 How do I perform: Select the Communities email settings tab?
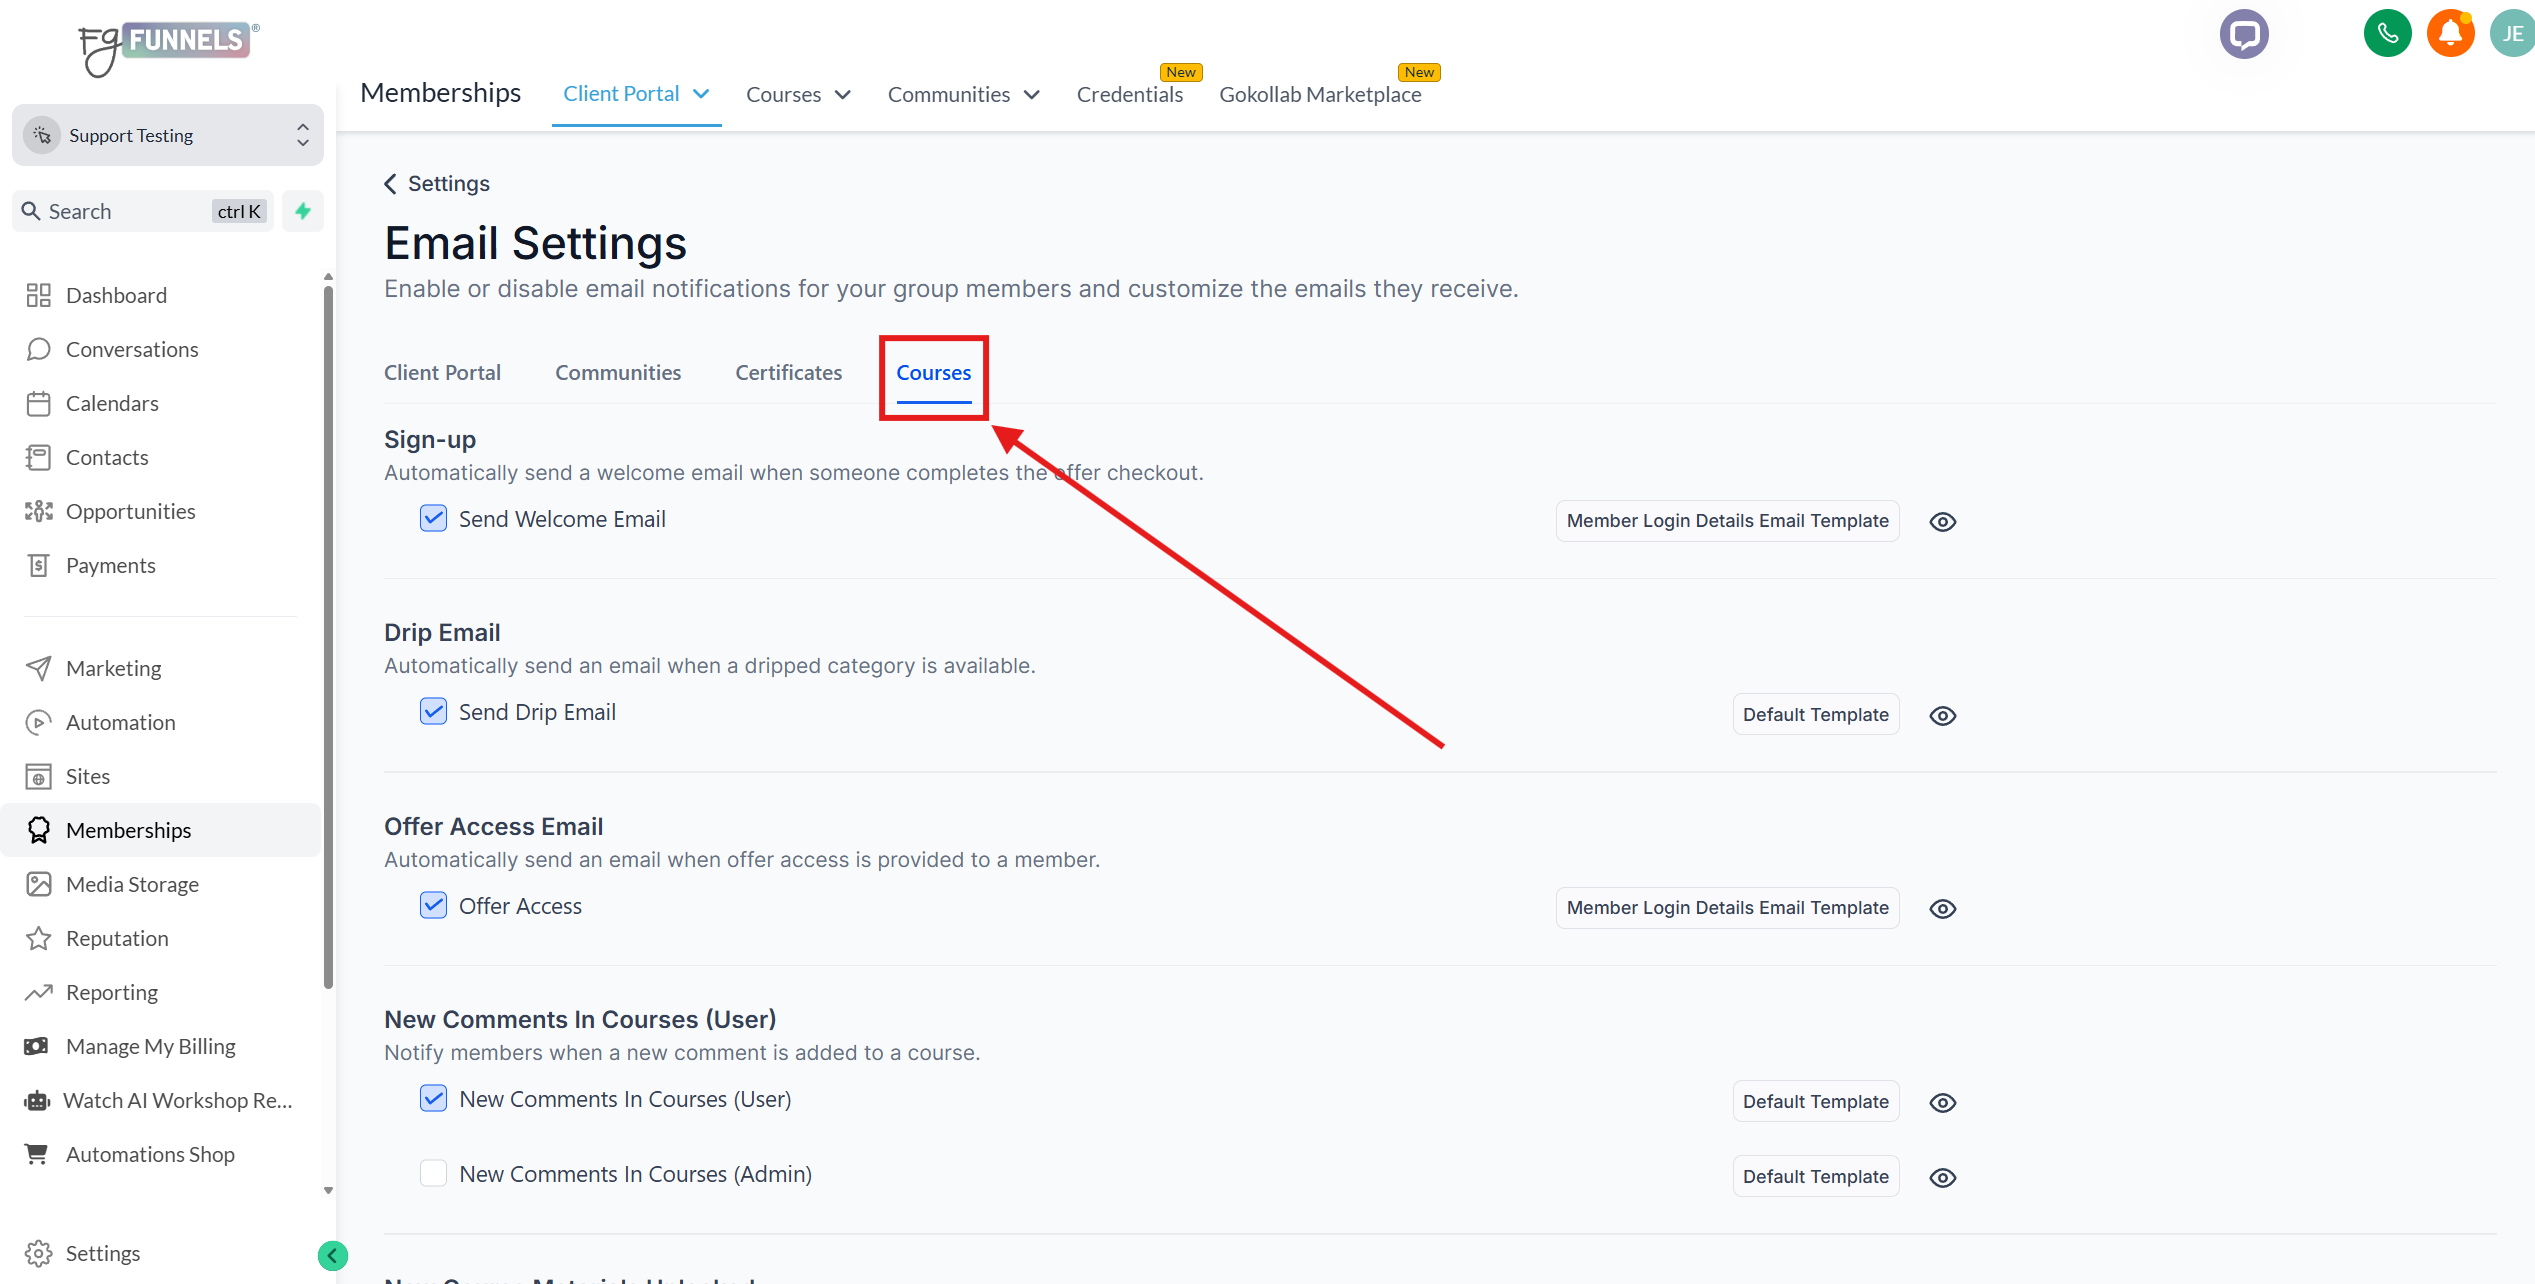click(618, 373)
